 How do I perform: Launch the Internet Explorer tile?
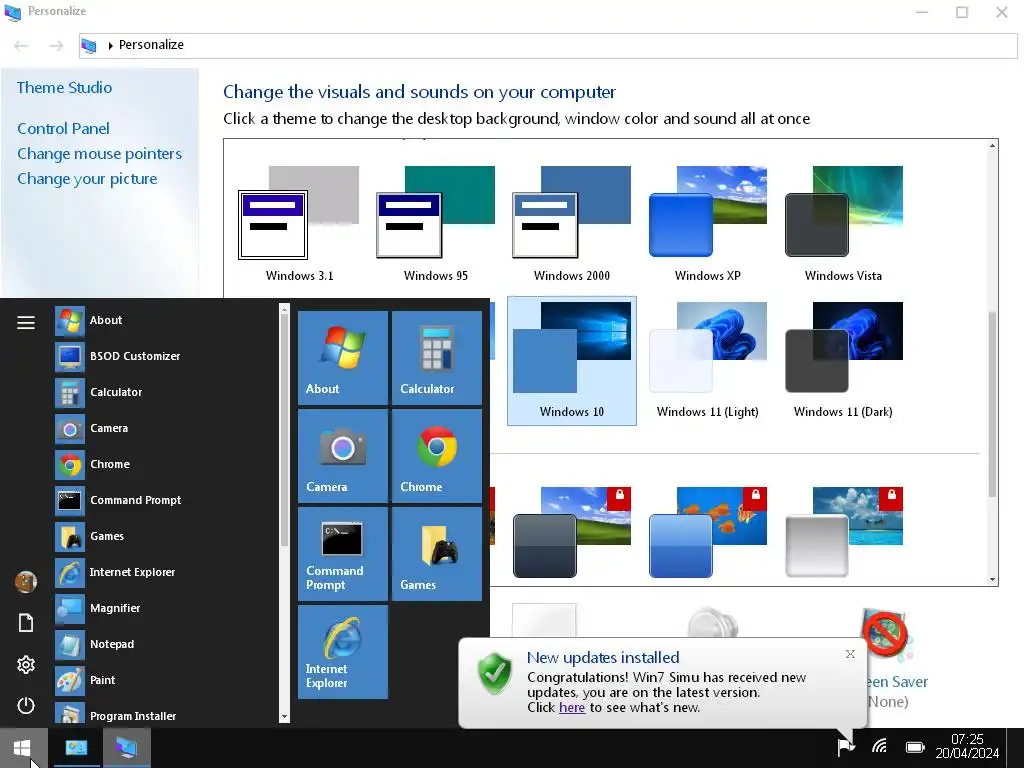343,652
